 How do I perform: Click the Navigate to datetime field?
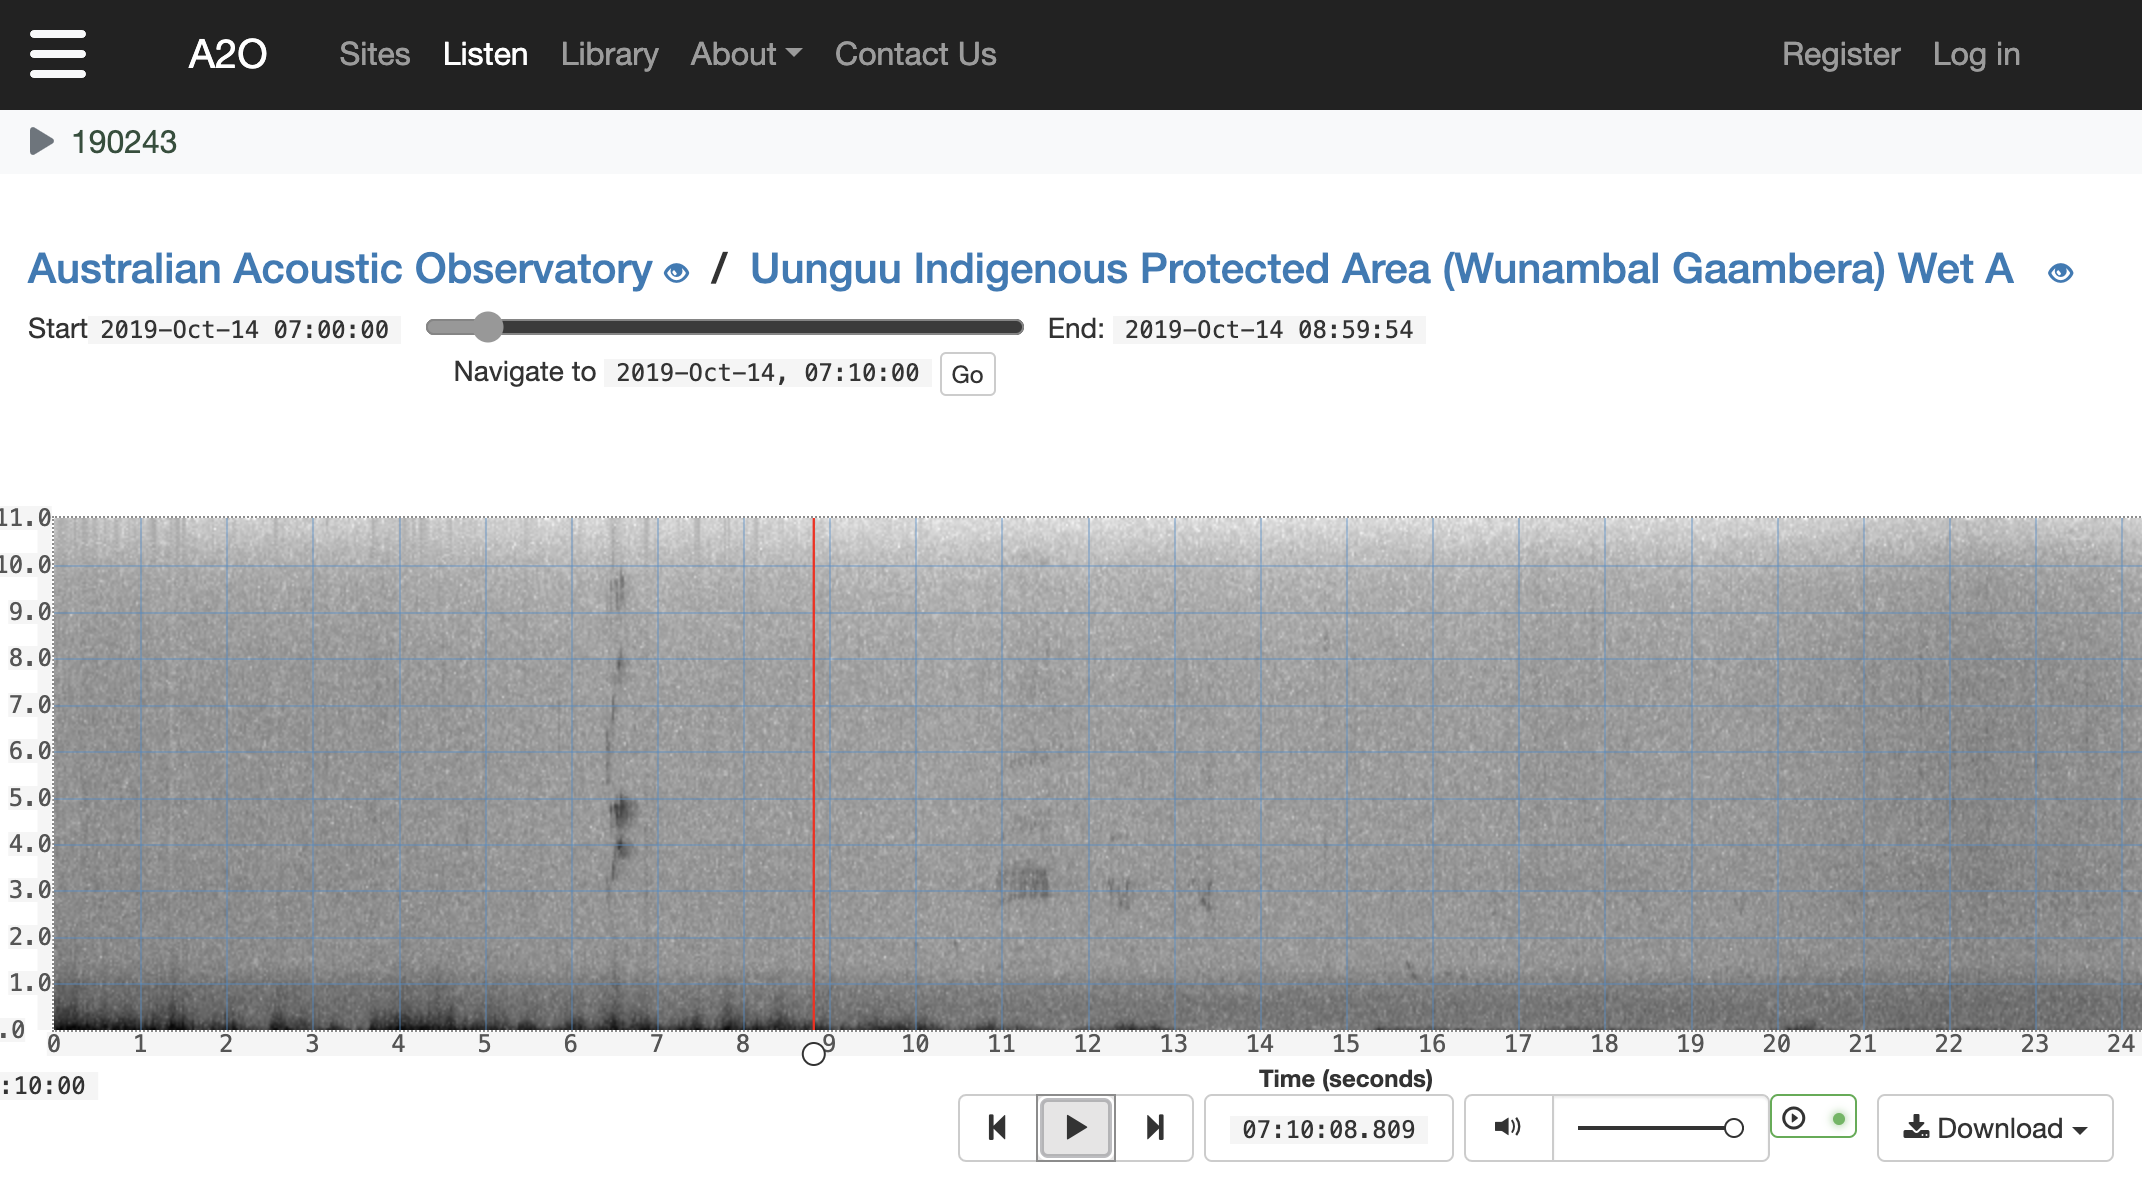(767, 373)
